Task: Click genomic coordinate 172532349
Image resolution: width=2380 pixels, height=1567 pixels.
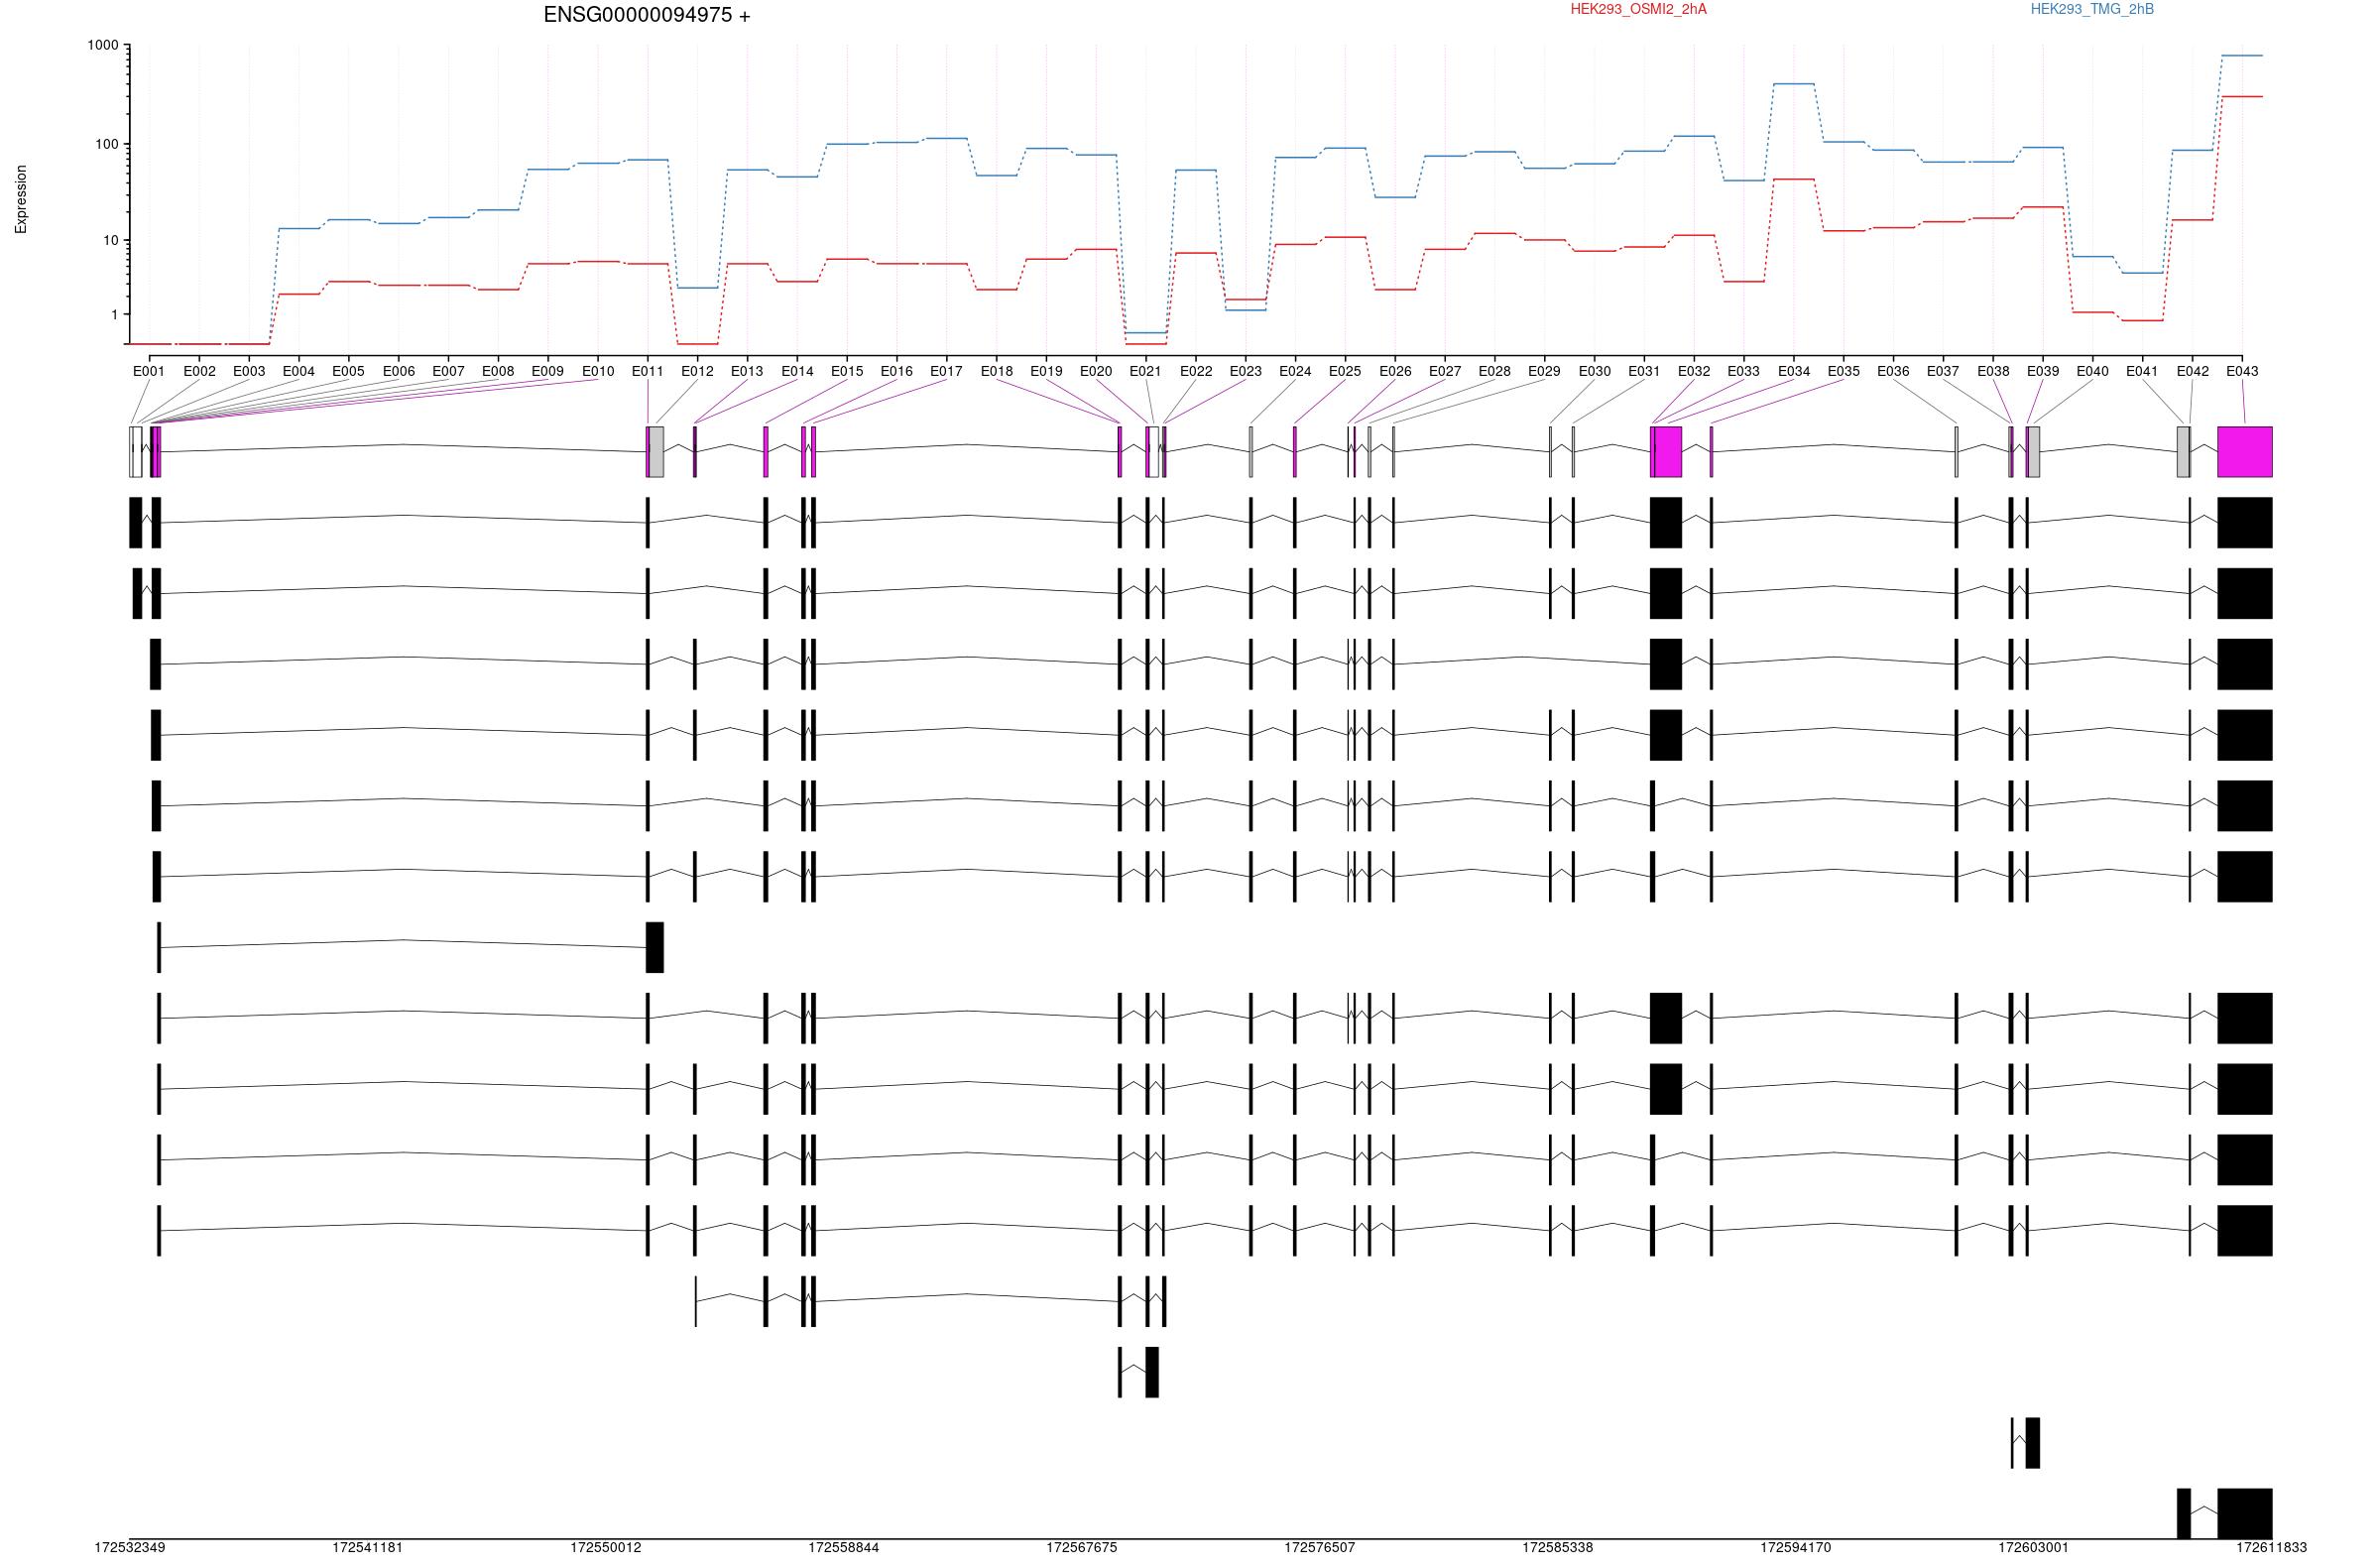Action: (130, 1548)
